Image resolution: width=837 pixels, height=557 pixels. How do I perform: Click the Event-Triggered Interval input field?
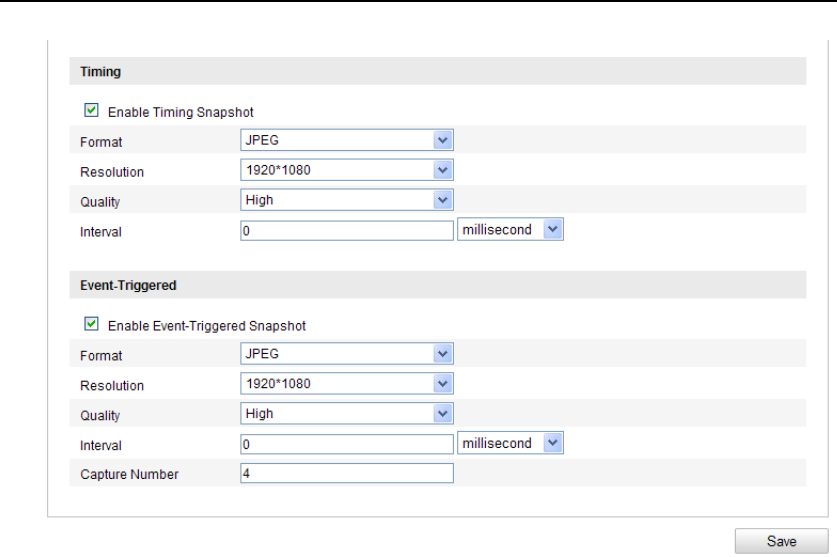[347, 444]
